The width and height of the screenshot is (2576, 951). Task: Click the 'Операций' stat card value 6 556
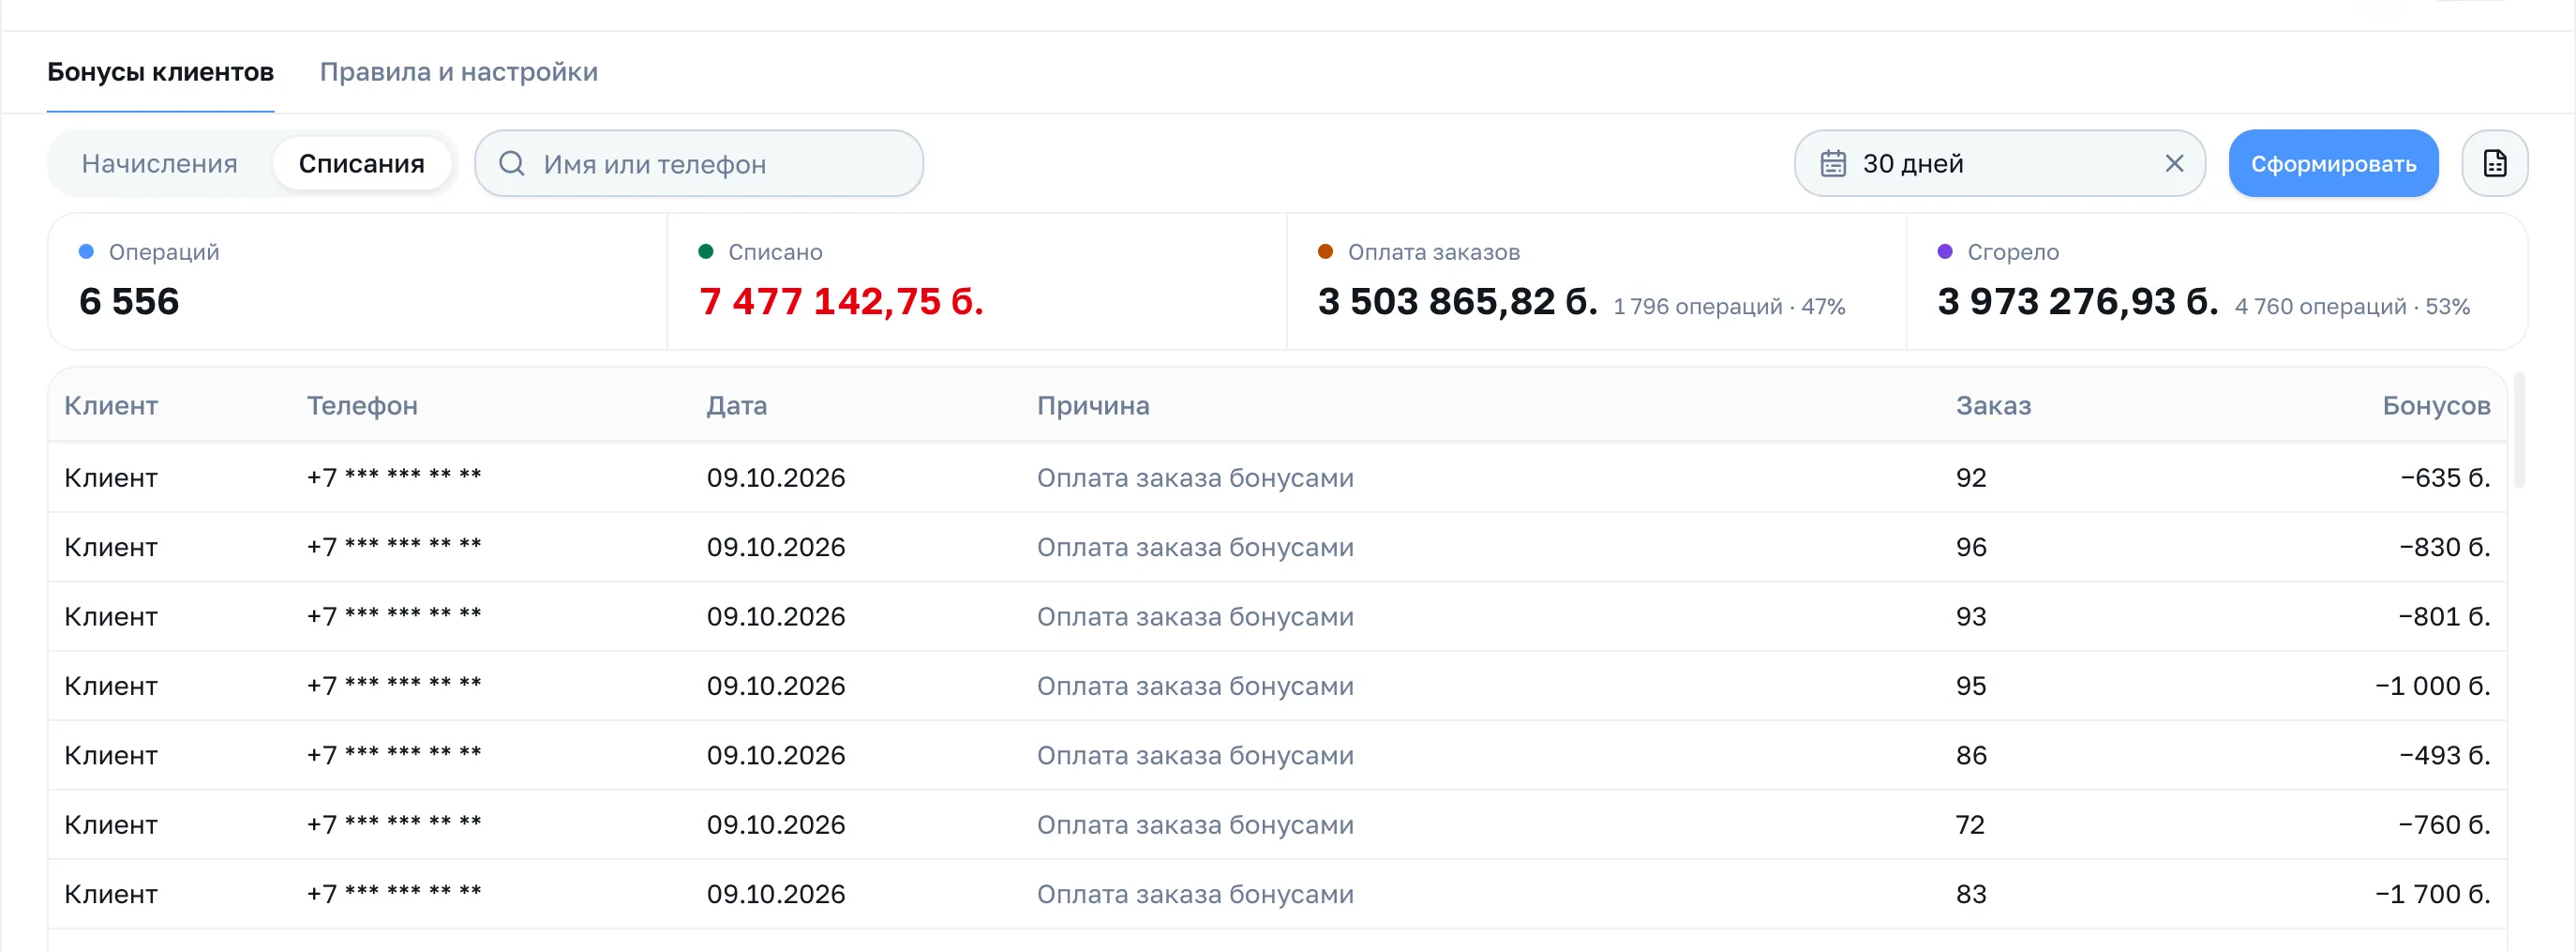click(129, 301)
